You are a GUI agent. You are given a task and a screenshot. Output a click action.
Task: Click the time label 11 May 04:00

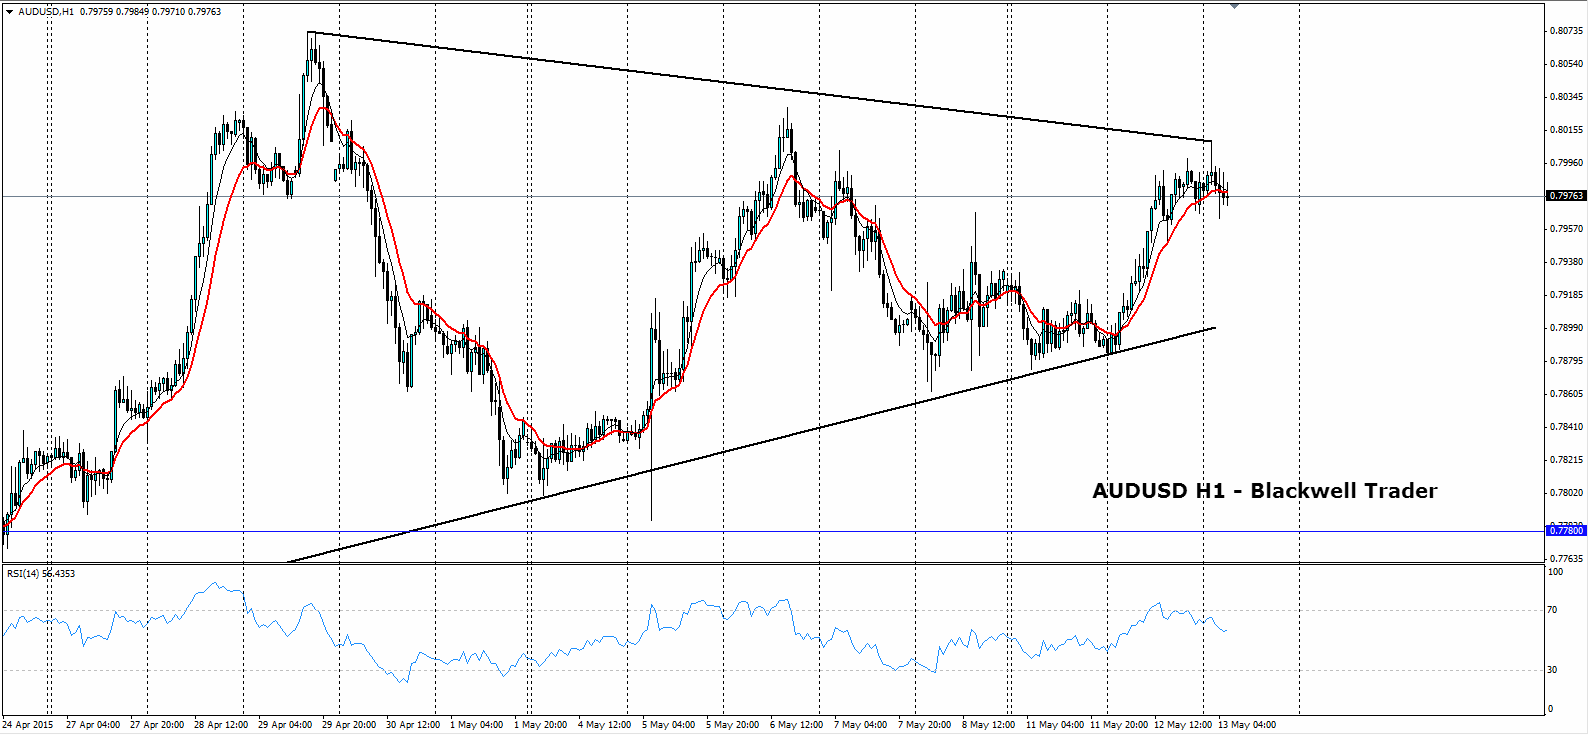pyautogui.click(x=1054, y=725)
